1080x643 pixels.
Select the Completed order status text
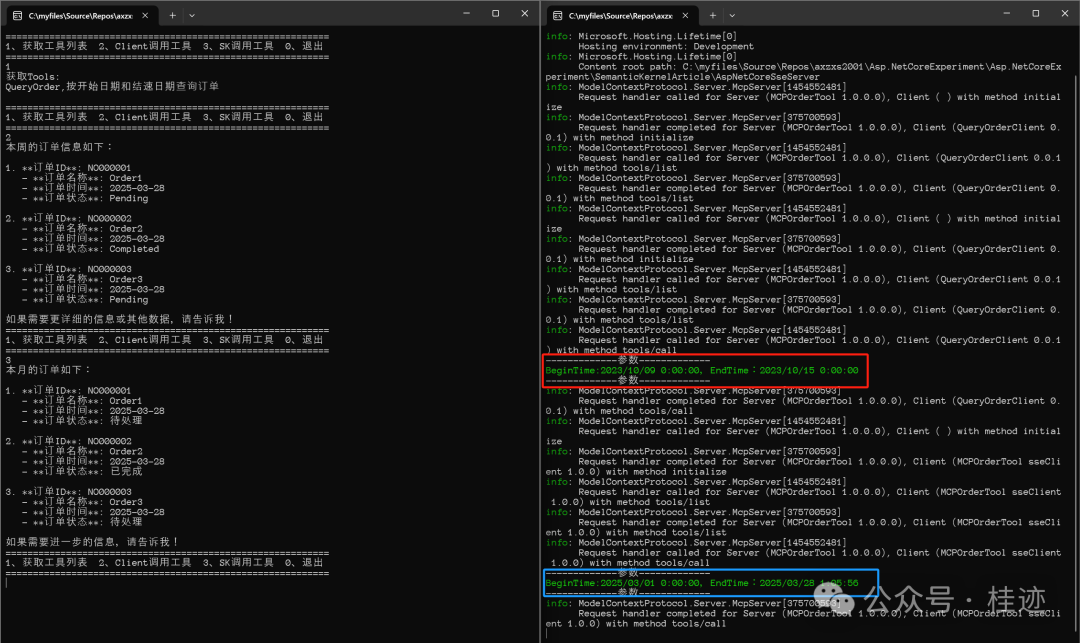click(x=133, y=249)
